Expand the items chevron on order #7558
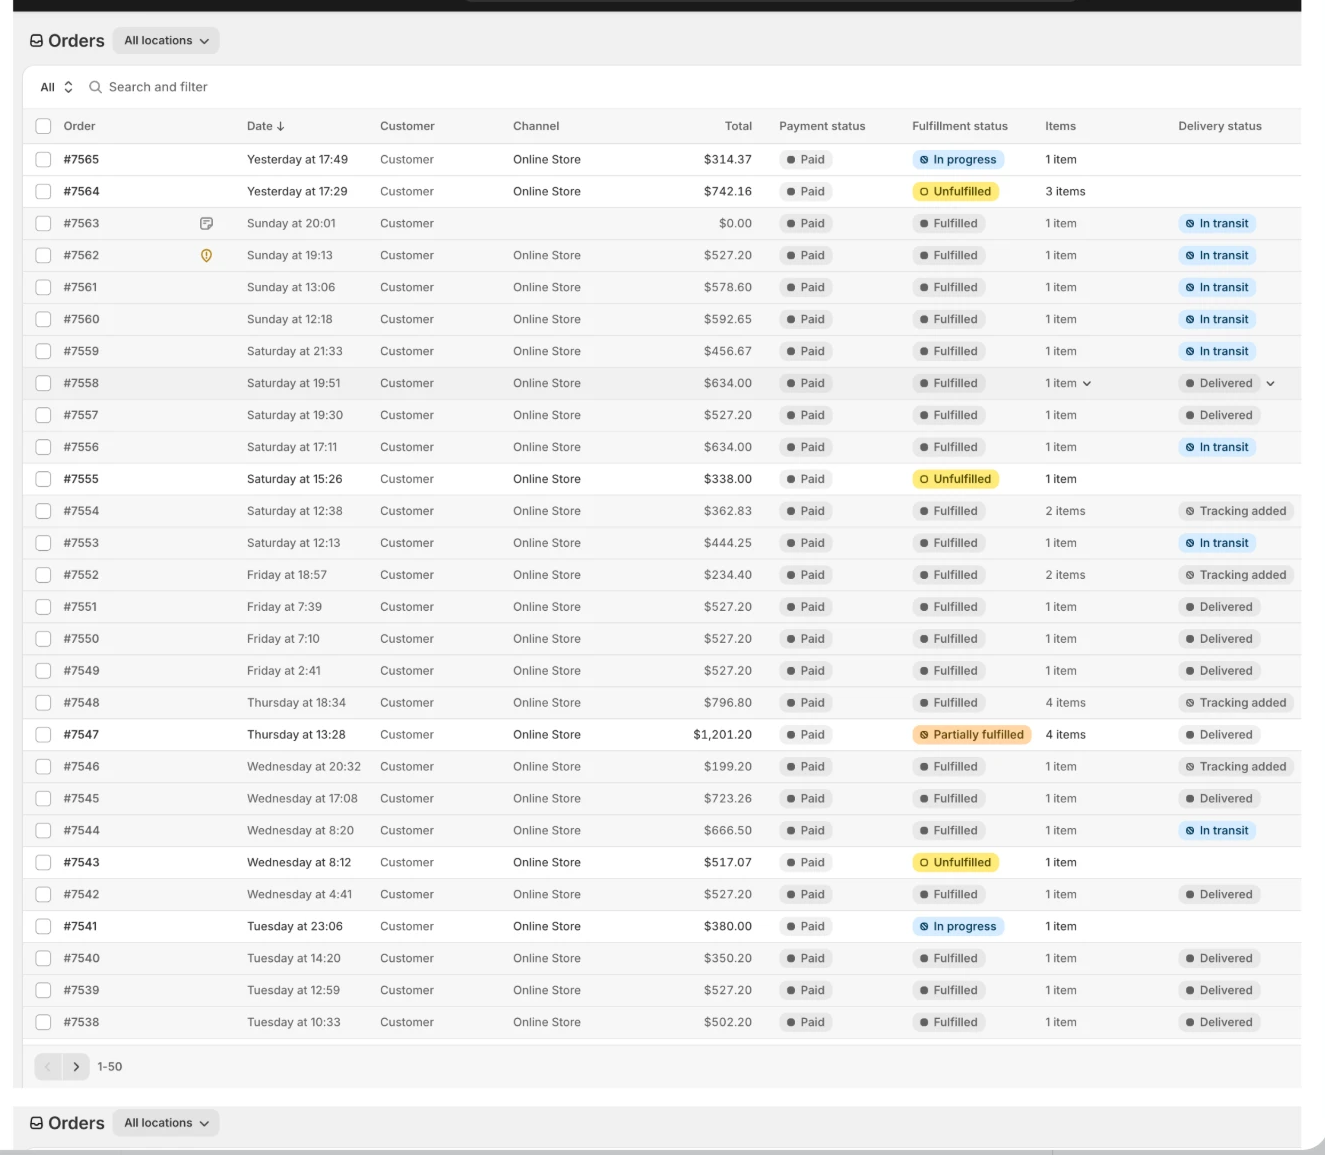Image resolution: width=1325 pixels, height=1155 pixels. (1087, 384)
